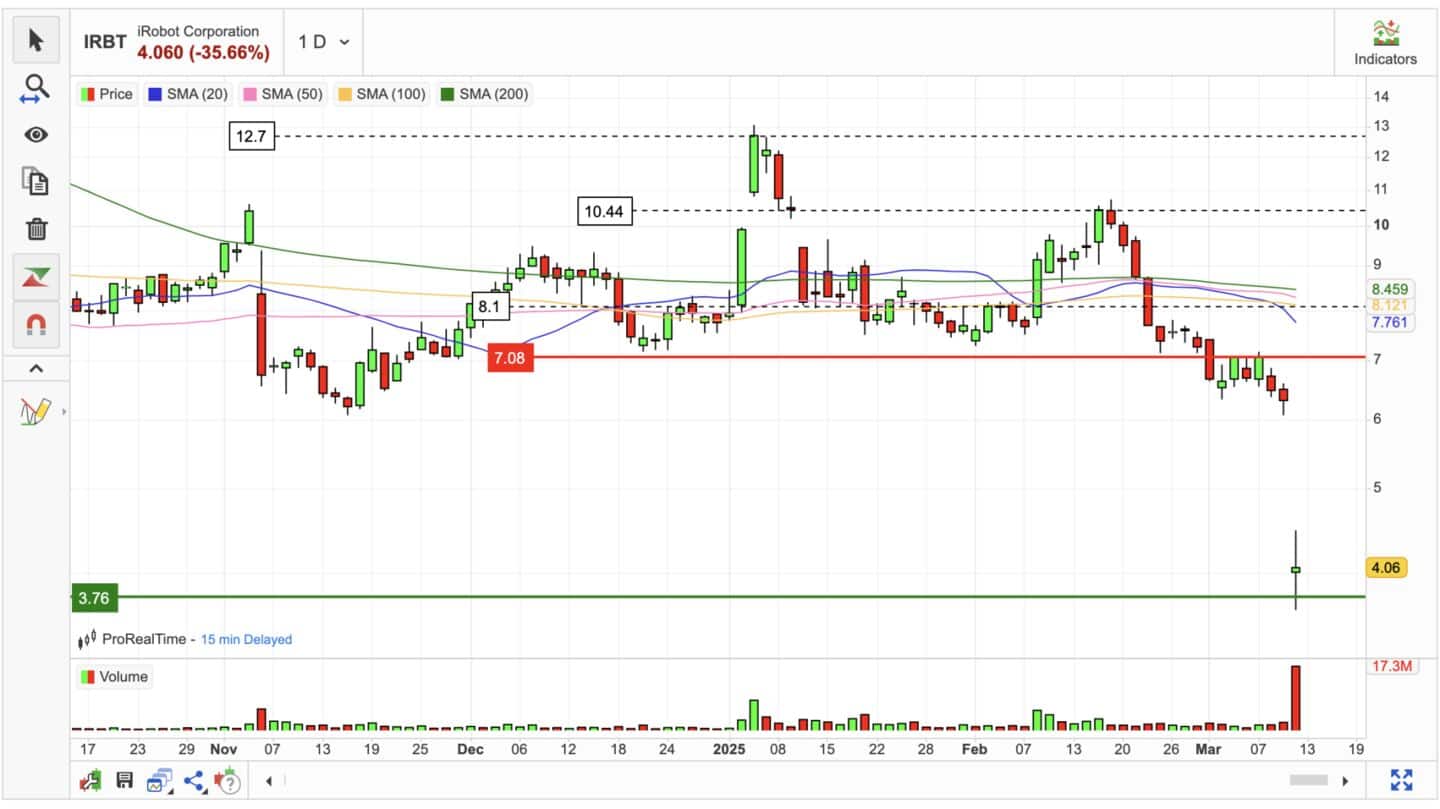Open the share options menu
1440x809 pixels.
pos(194,780)
